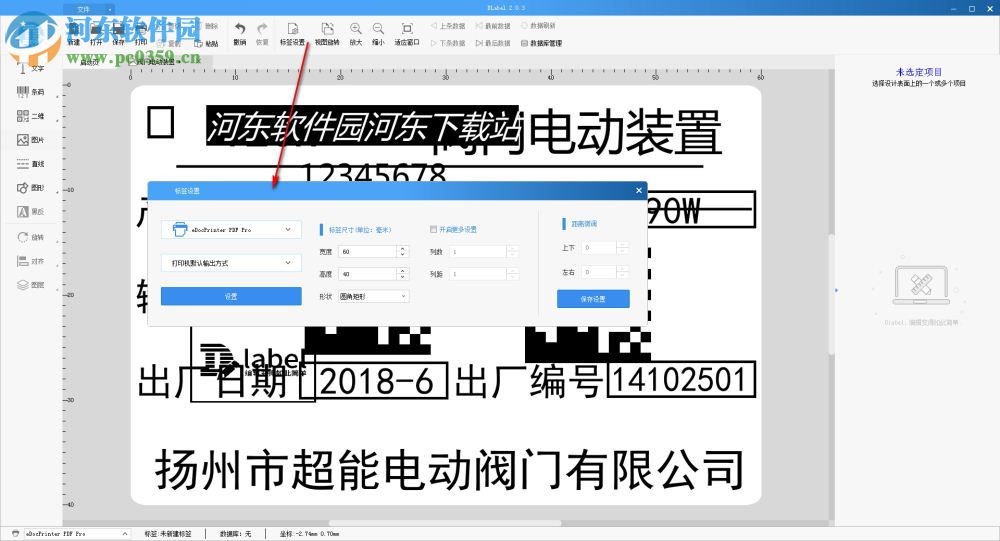Click the 设置 button in dialog

point(231,297)
